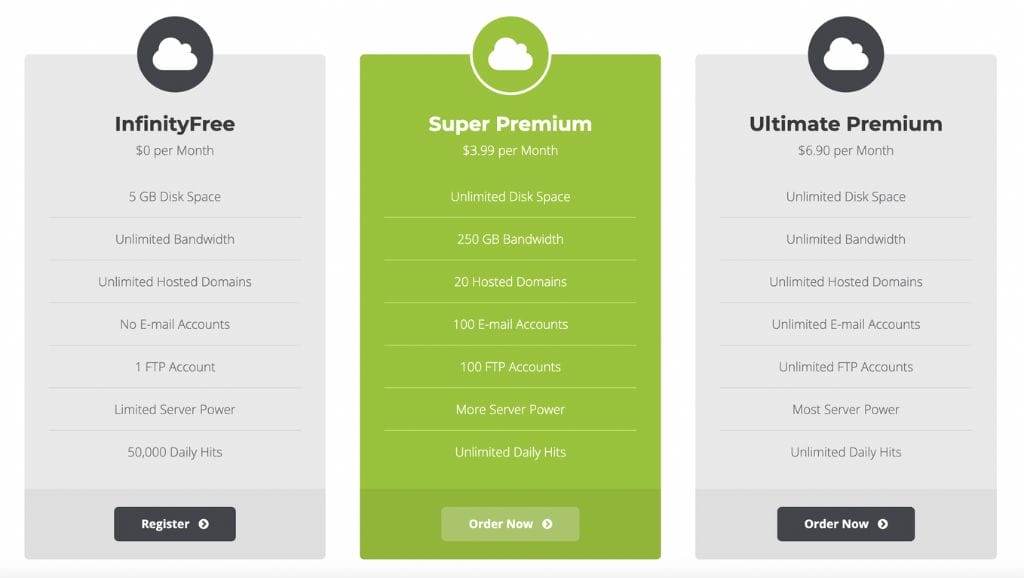Click the dark circle badge on the InfinityFree card
Screen dimensions: 1024x578
pos(175,52)
